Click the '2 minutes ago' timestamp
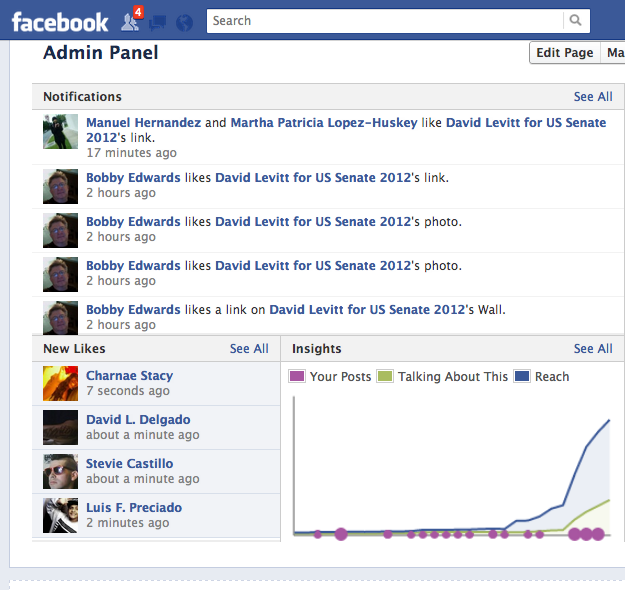Image resolution: width=625 pixels, height=590 pixels. [128, 523]
